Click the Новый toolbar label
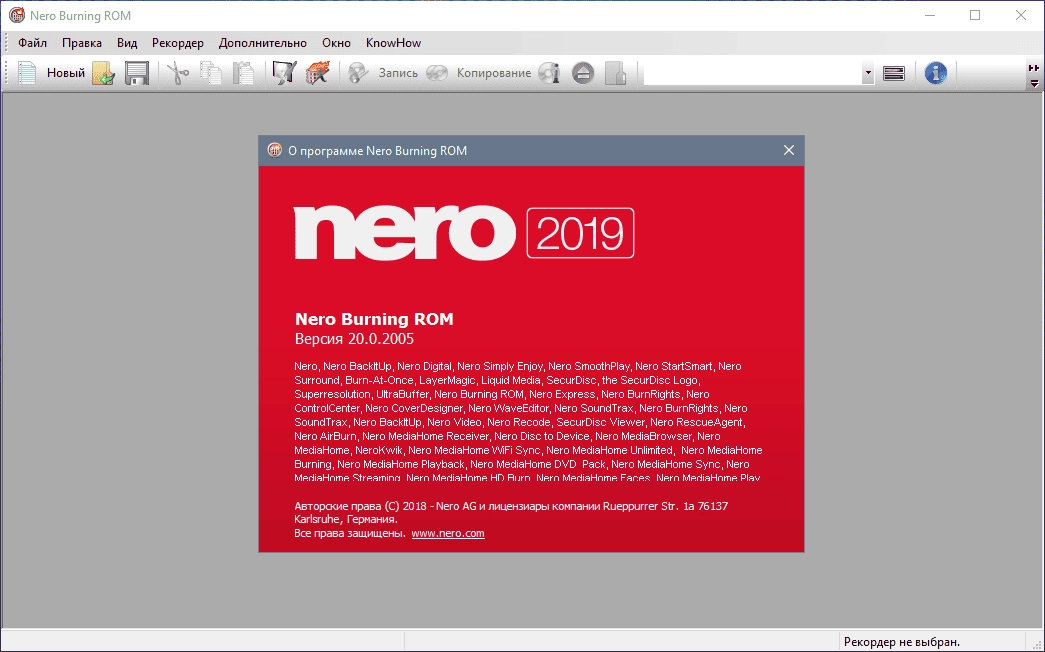 [x=65, y=73]
